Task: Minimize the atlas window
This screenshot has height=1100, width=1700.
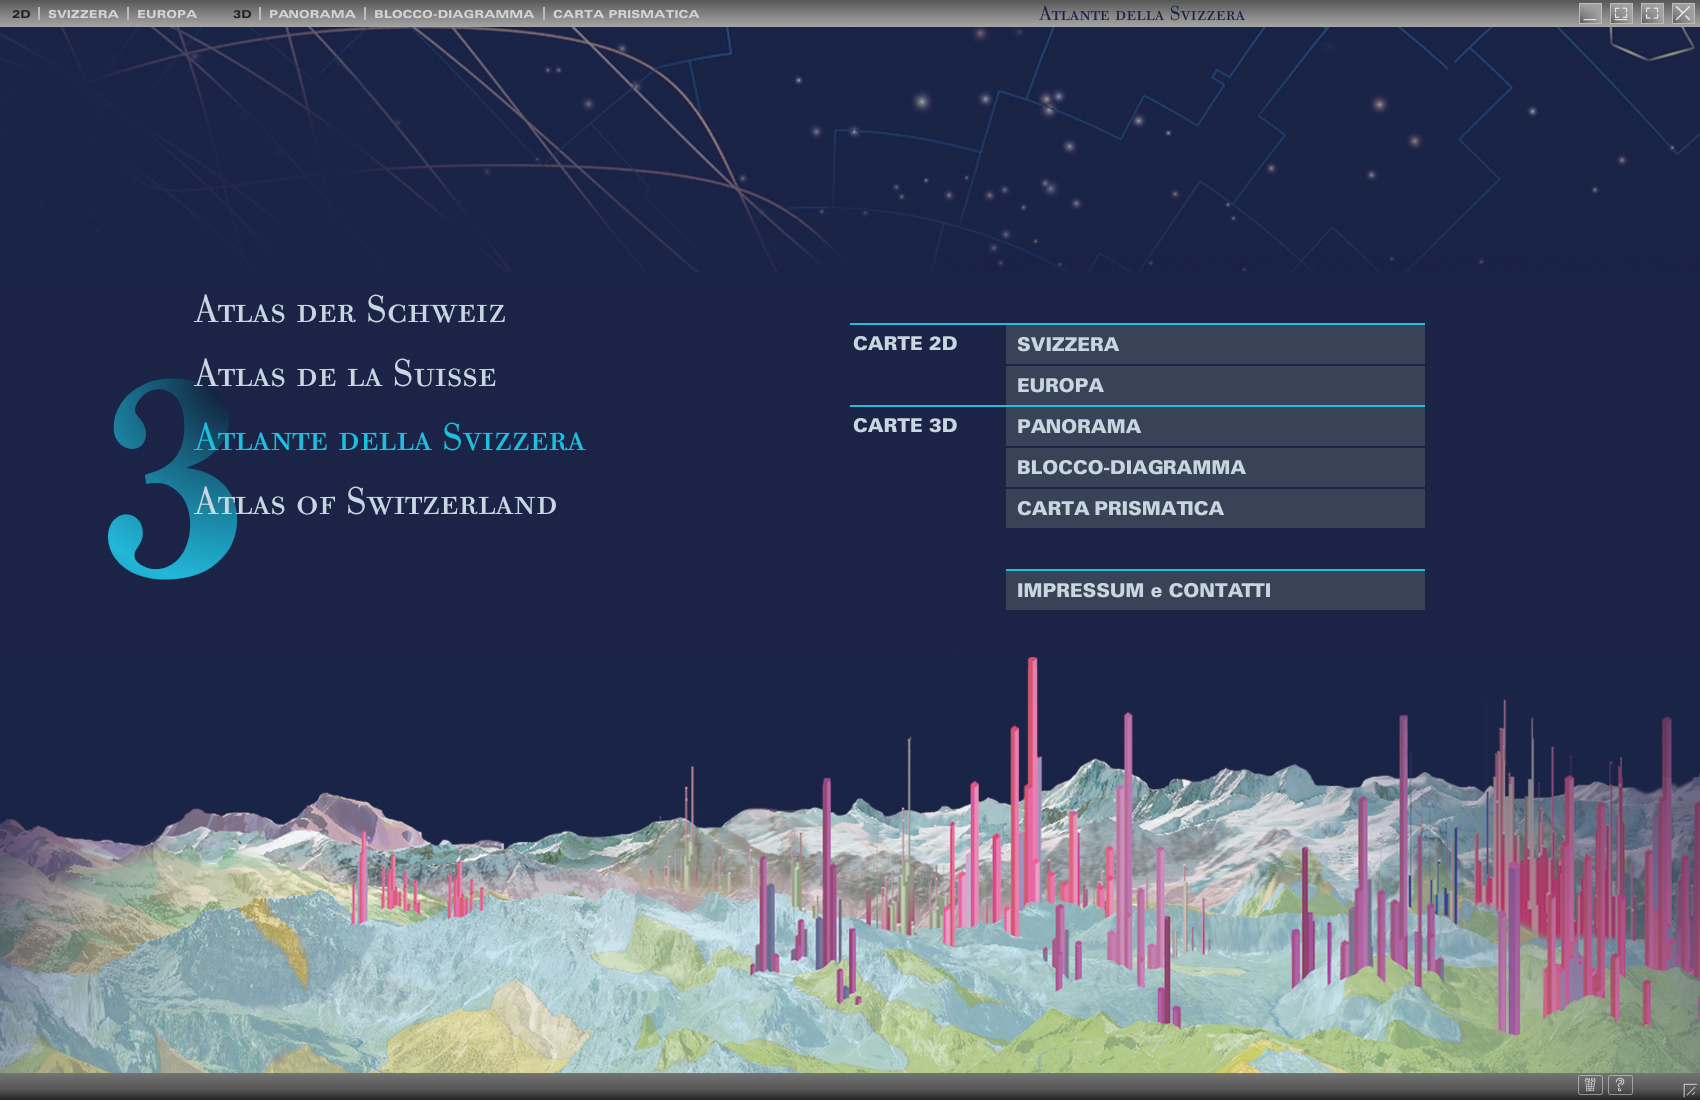Action: (x=1590, y=13)
